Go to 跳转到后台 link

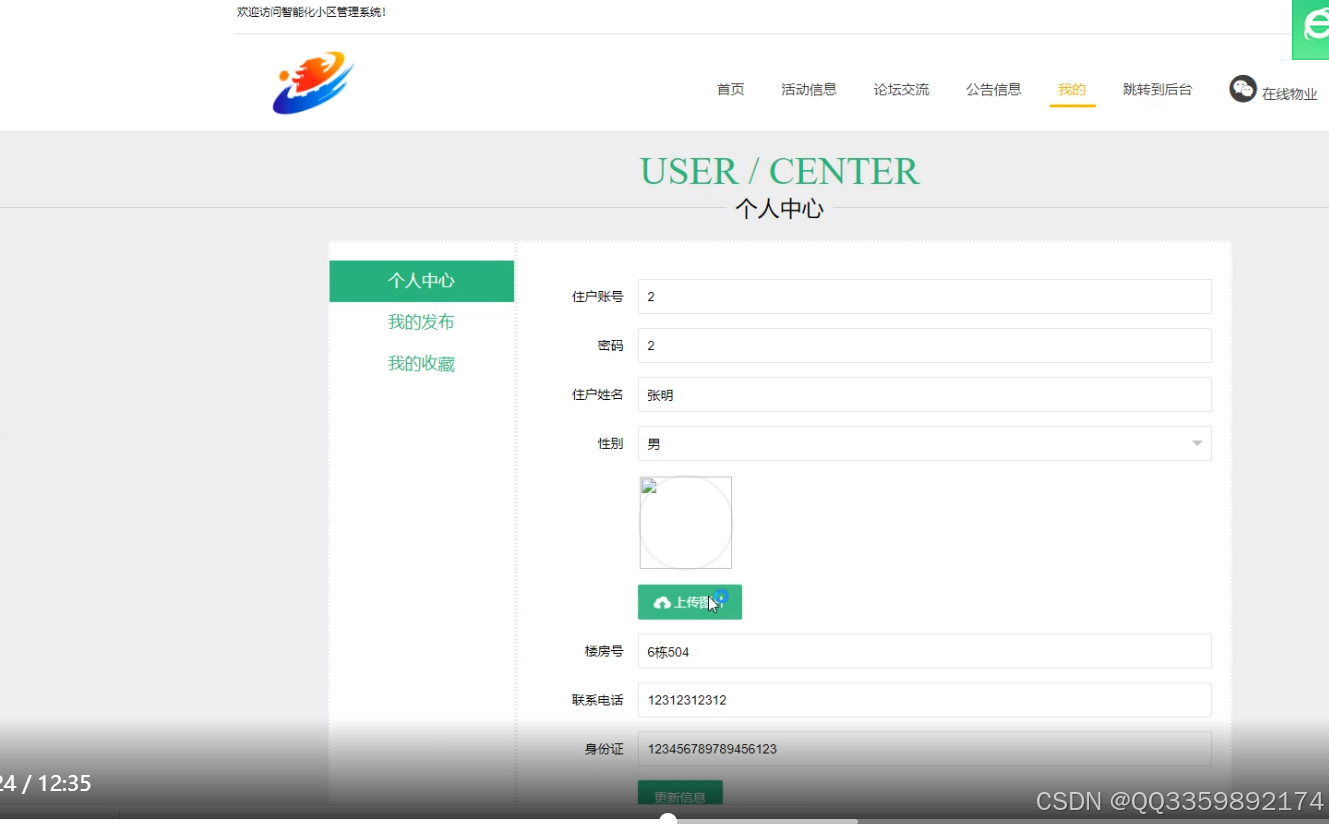(1157, 89)
